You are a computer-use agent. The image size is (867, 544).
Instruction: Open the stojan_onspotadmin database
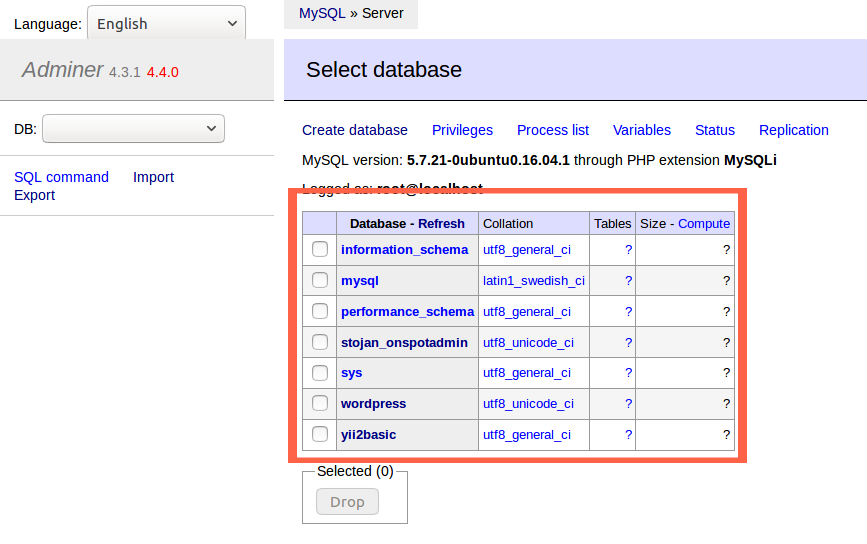point(404,342)
